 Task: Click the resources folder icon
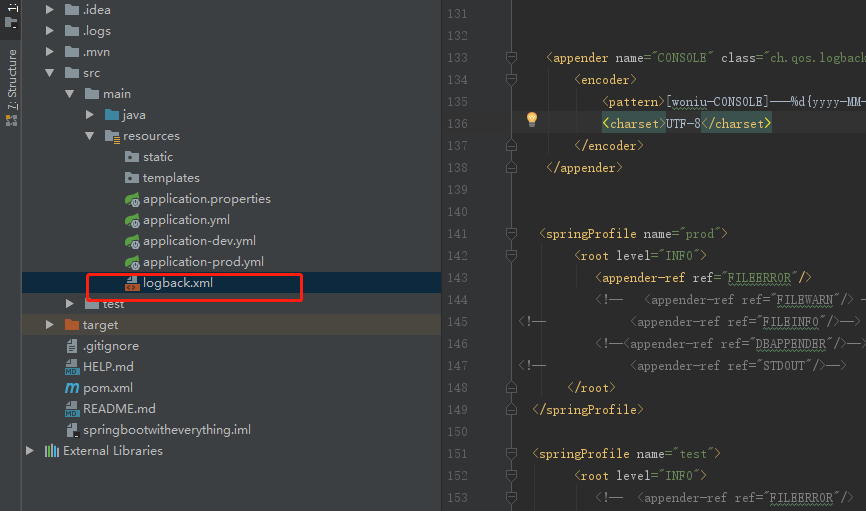(112, 136)
